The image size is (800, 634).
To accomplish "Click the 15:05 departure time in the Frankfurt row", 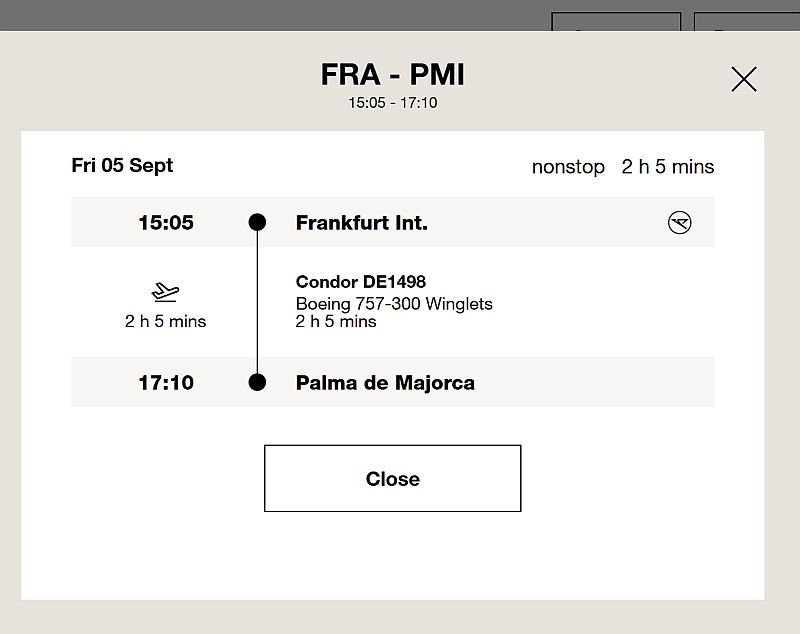I will (165, 223).
